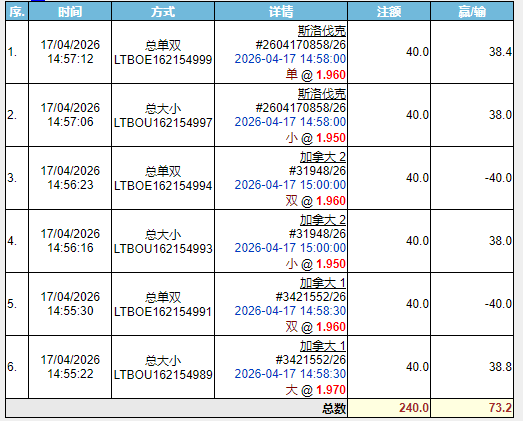Click total stake value 240.0

(x=414, y=408)
